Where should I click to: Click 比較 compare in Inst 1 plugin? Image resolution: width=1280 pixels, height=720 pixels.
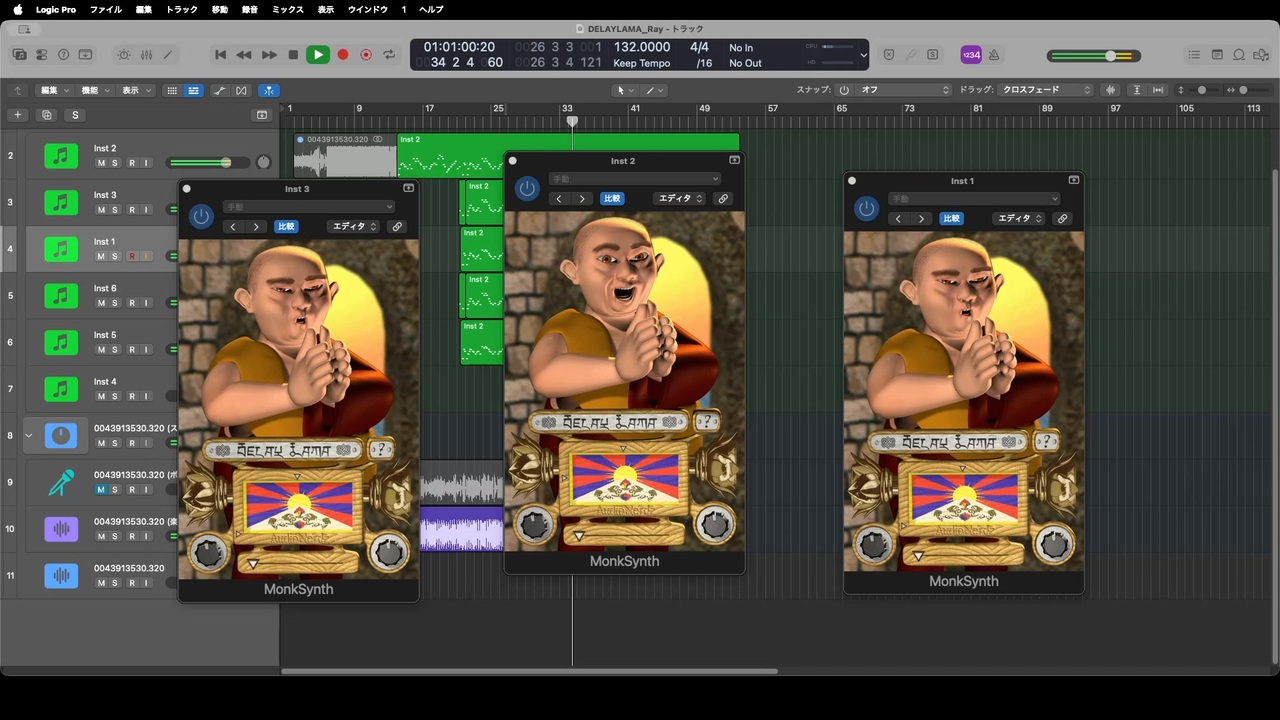point(951,219)
